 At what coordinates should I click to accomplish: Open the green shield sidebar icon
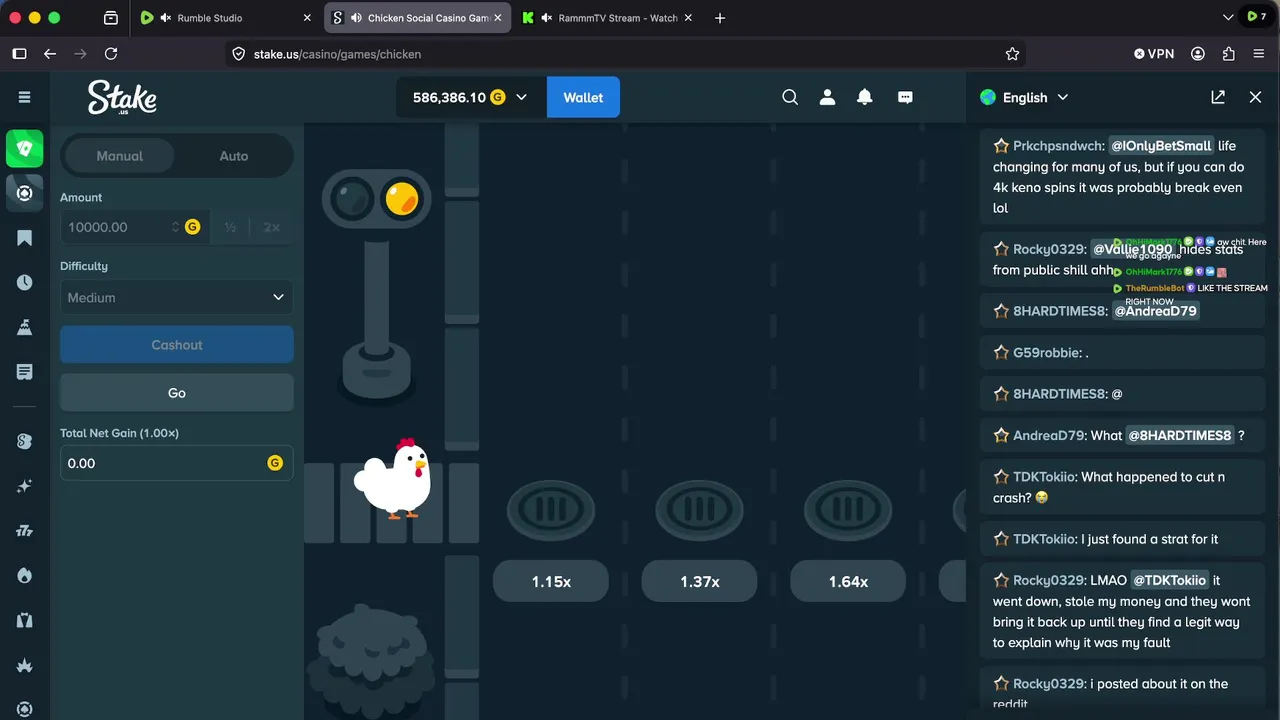(25, 148)
